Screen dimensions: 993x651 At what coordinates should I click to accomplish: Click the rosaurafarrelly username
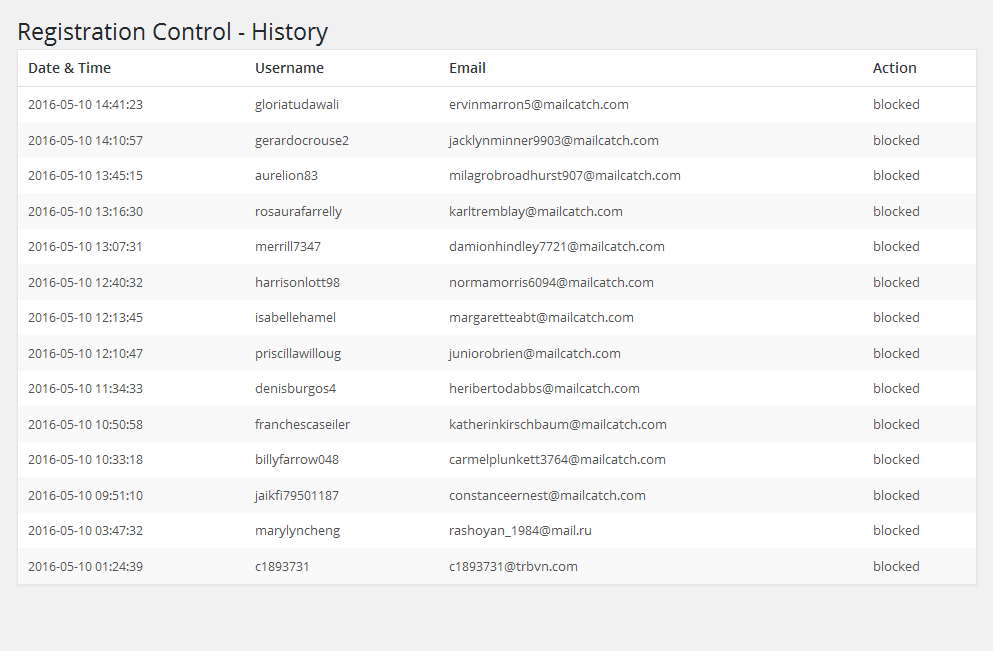pos(298,212)
